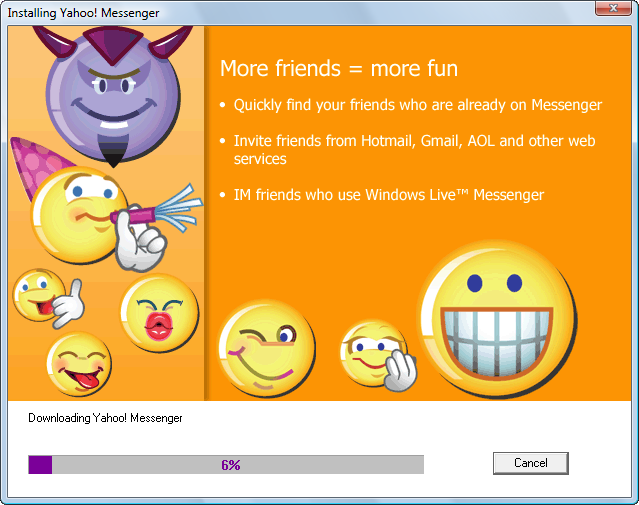The height and width of the screenshot is (505, 639).
Task: Click the "Invite friends from Hotmail, Gmail" bullet
Action: tap(414, 141)
